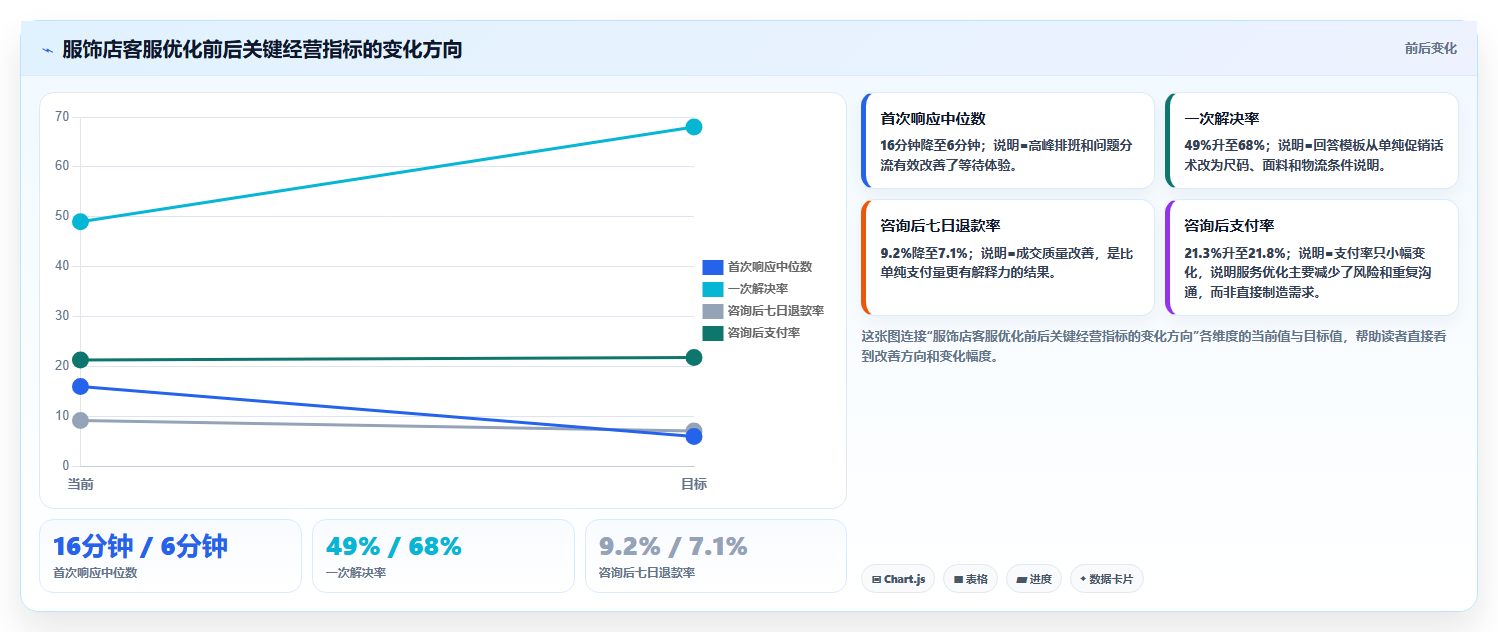Click the 目标 x-axis label

coord(694,484)
